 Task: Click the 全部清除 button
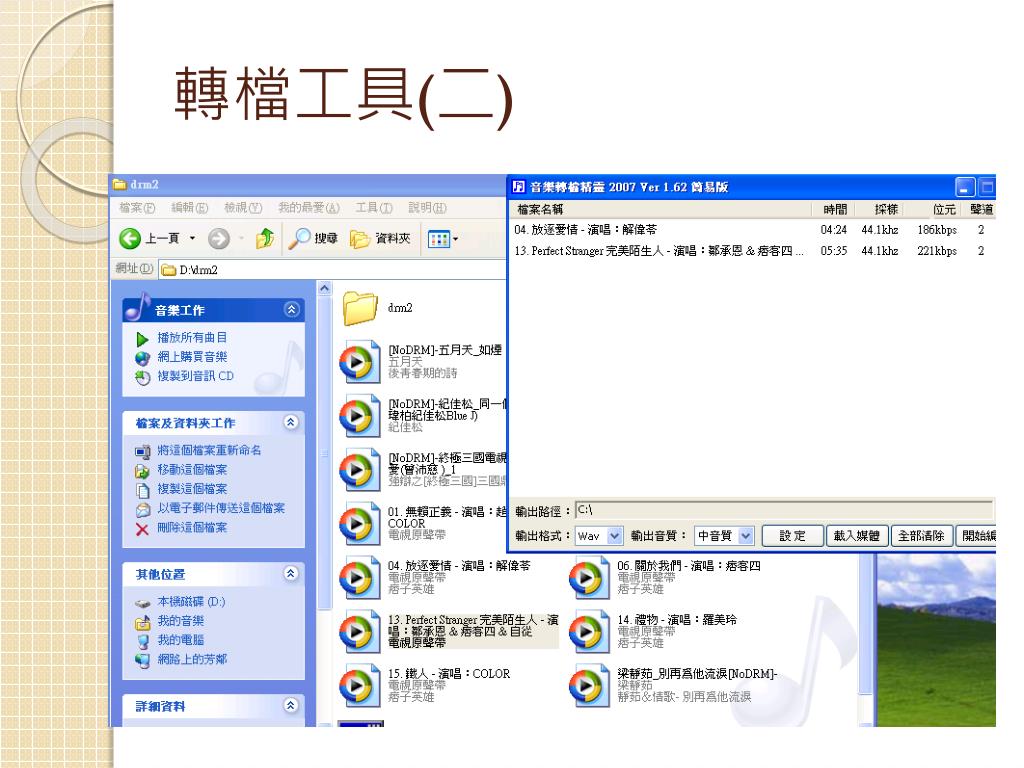coord(921,536)
